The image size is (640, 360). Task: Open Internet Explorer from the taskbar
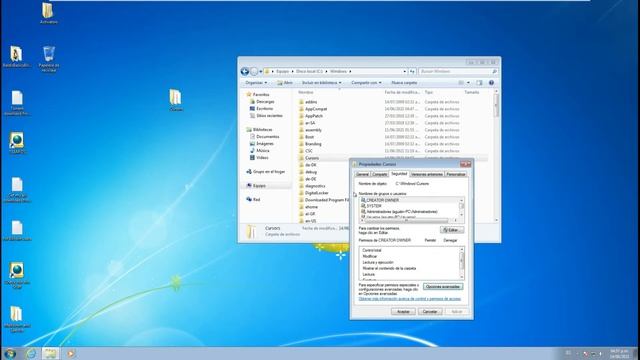[31, 353]
